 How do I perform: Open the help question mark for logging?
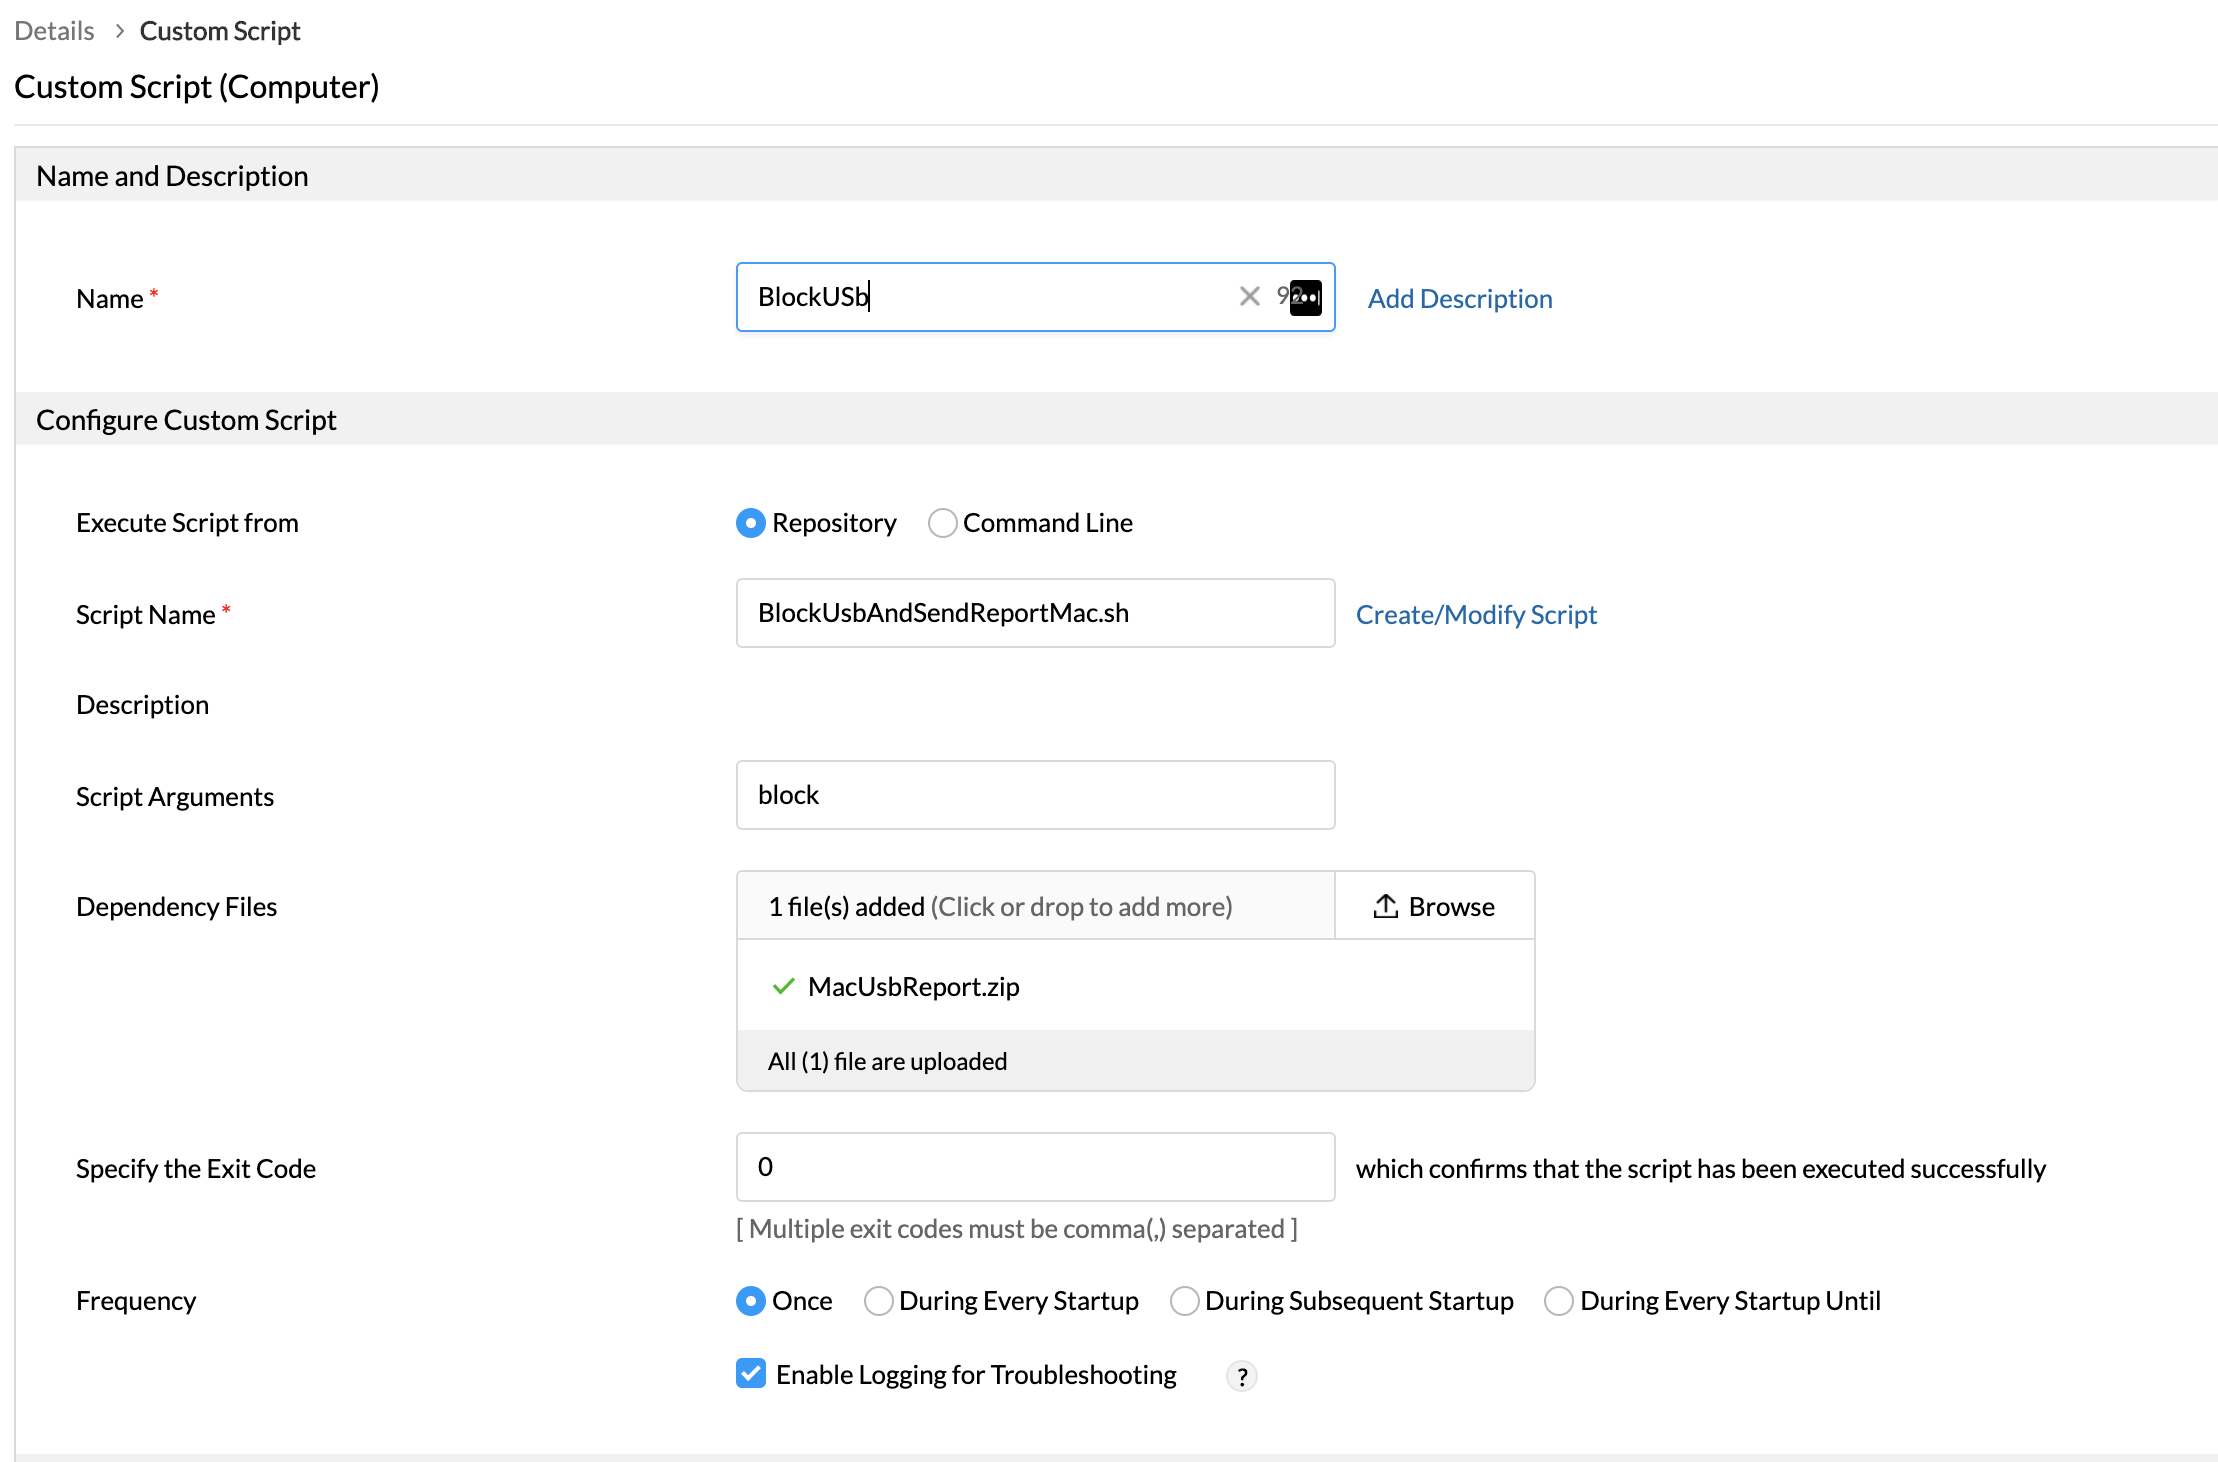point(1241,1376)
